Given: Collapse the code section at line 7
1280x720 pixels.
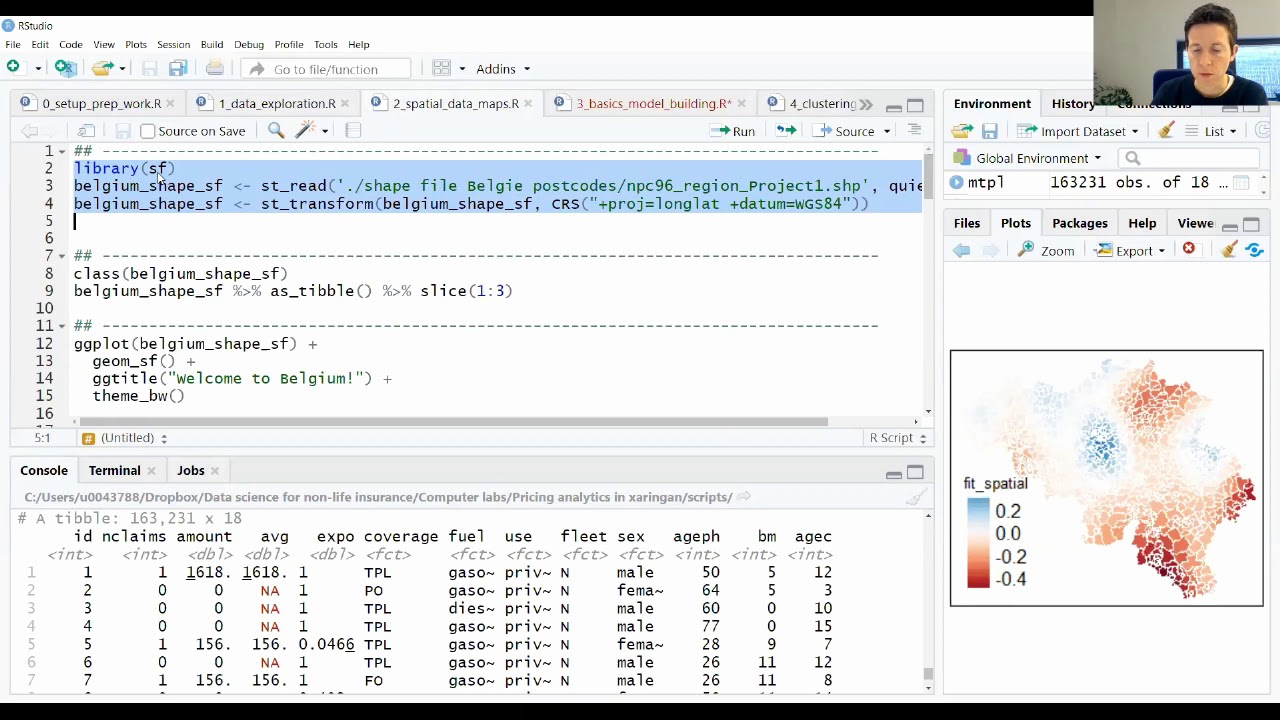Looking at the screenshot, I should pos(61,256).
